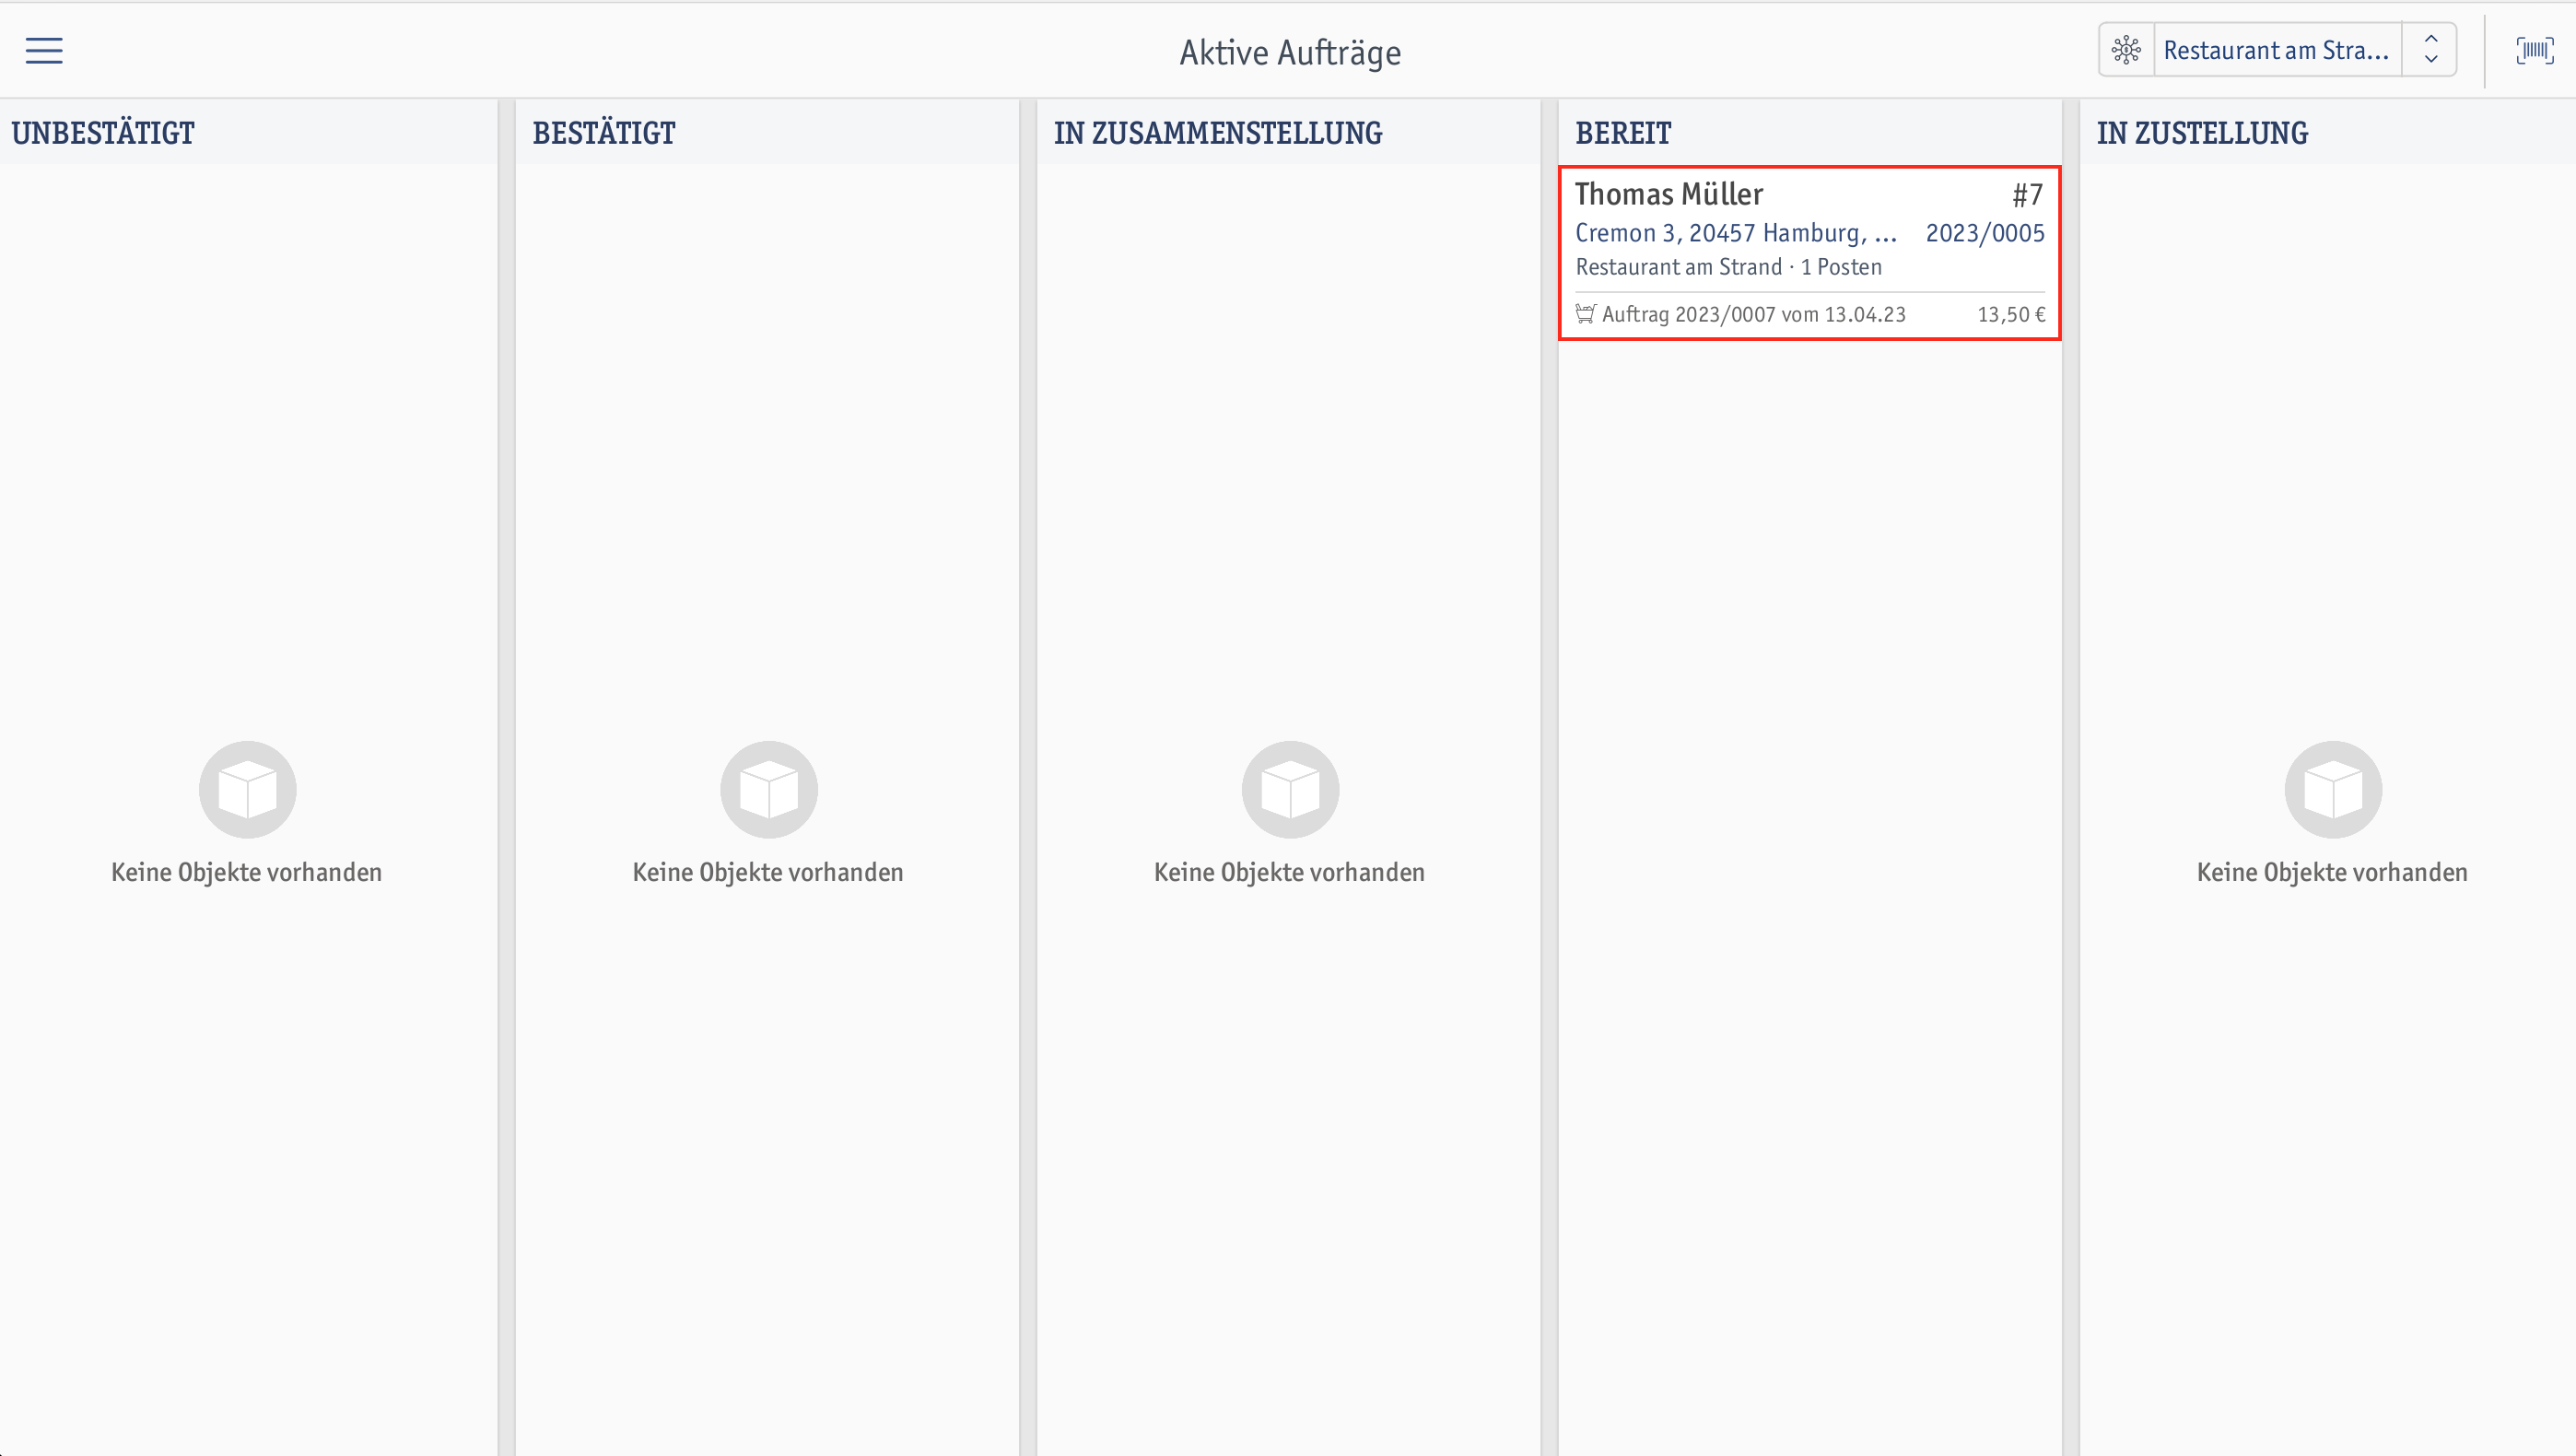Click the snowflake store icon
The height and width of the screenshot is (1456, 2576).
tap(2126, 50)
